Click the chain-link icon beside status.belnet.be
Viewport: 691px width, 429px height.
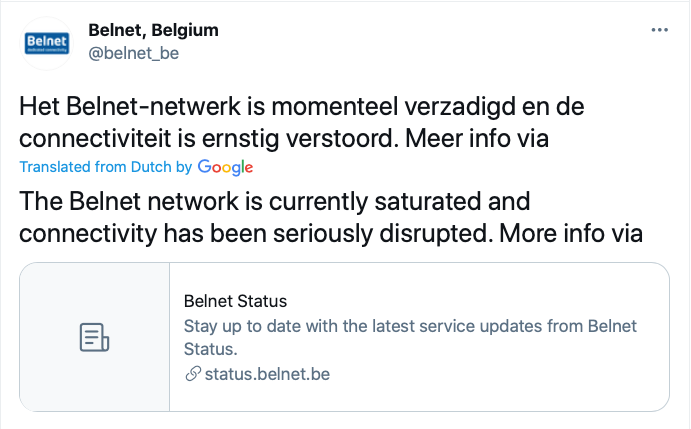click(x=193, y=374)
